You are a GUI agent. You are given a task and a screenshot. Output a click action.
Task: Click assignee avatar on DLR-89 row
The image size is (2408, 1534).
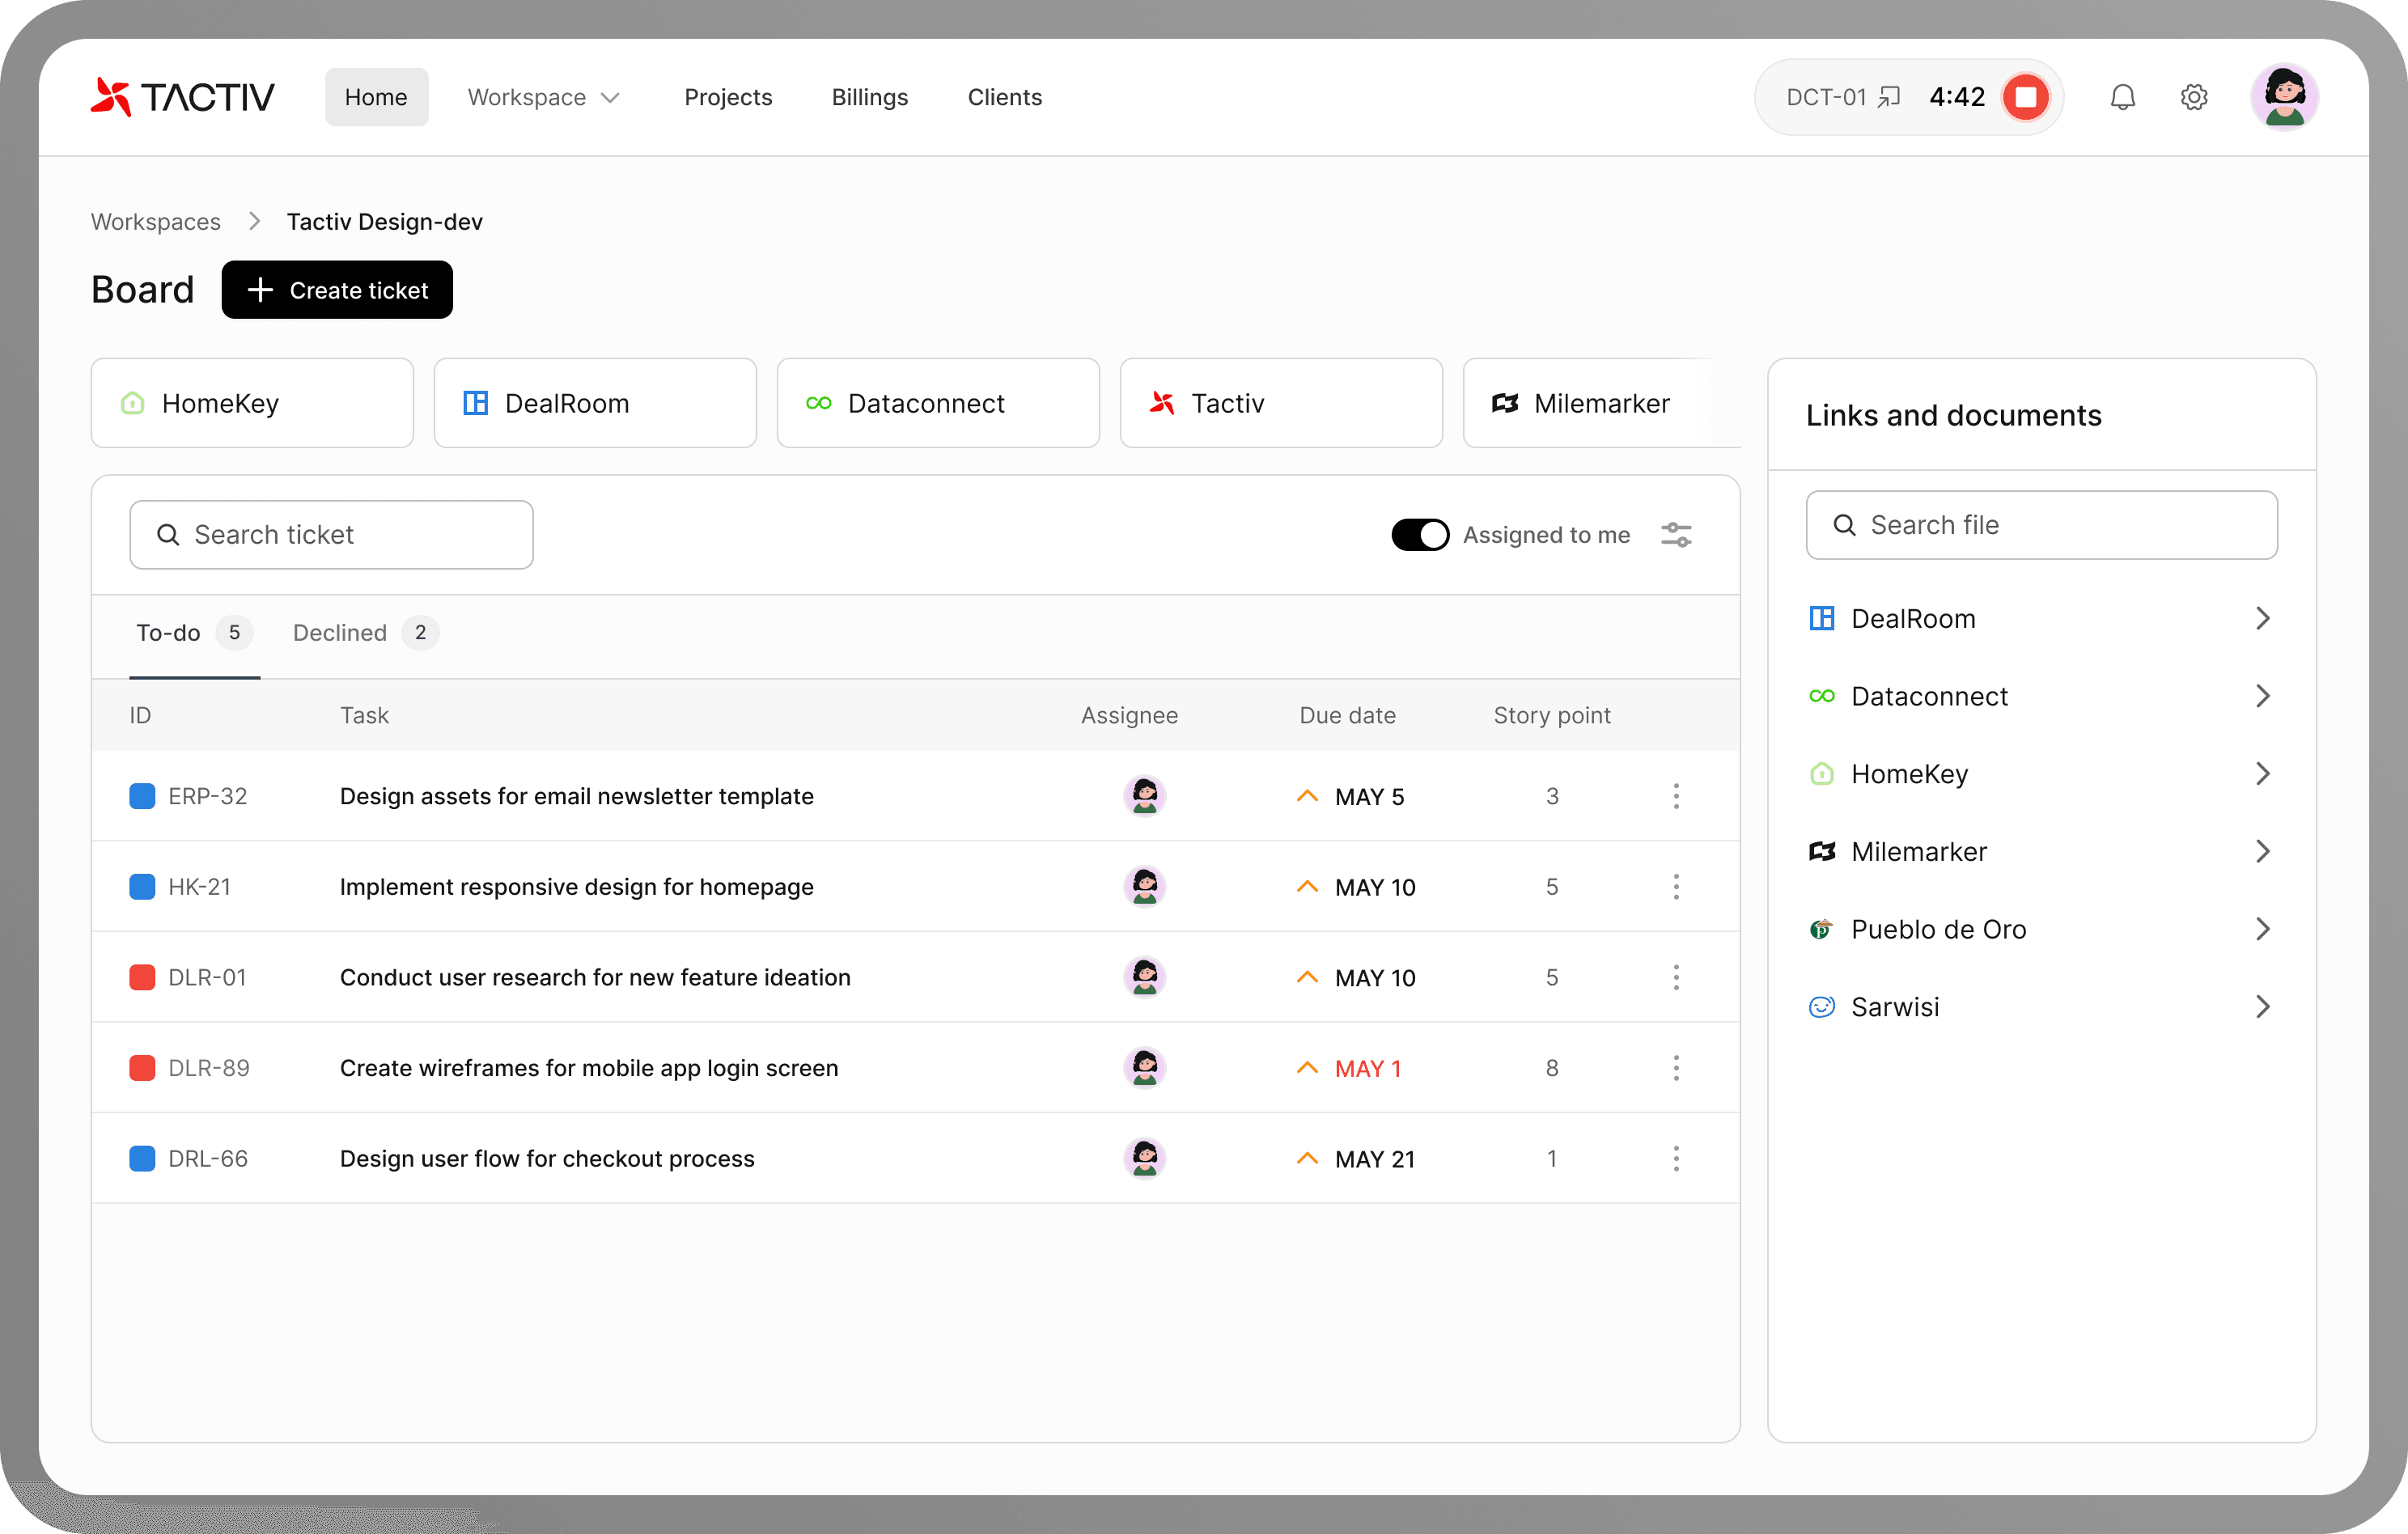(x=1145, y=1068)
